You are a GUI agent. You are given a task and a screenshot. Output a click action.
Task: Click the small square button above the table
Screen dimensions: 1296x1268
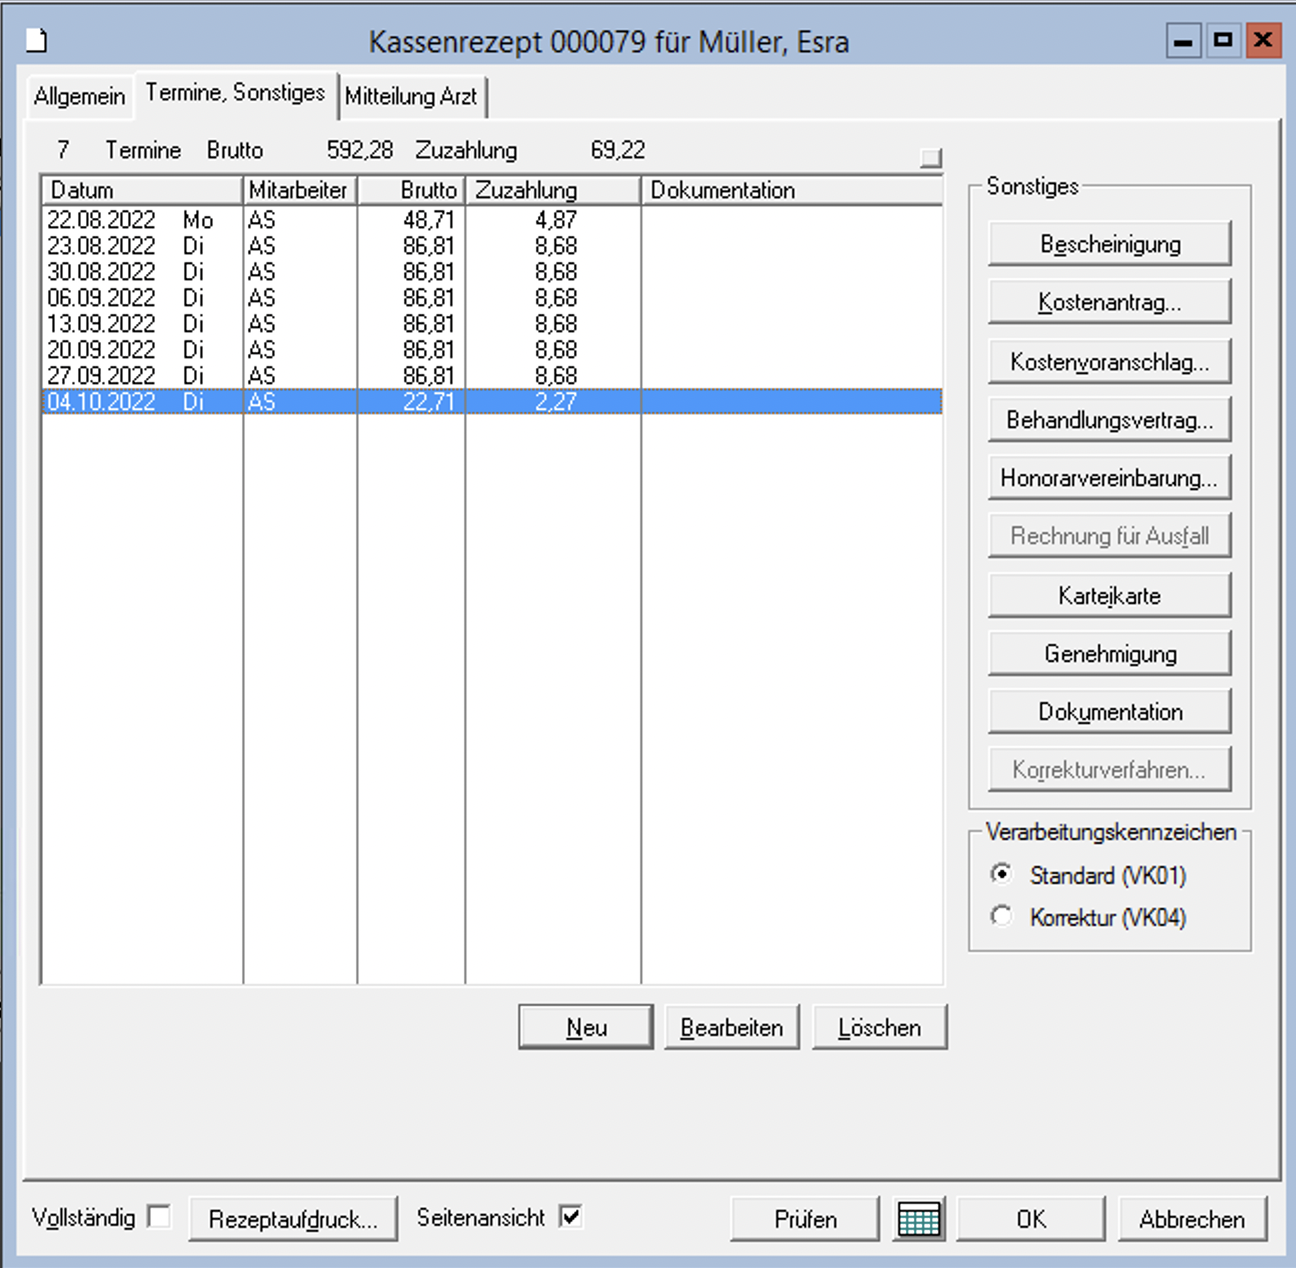pos(931,158)
